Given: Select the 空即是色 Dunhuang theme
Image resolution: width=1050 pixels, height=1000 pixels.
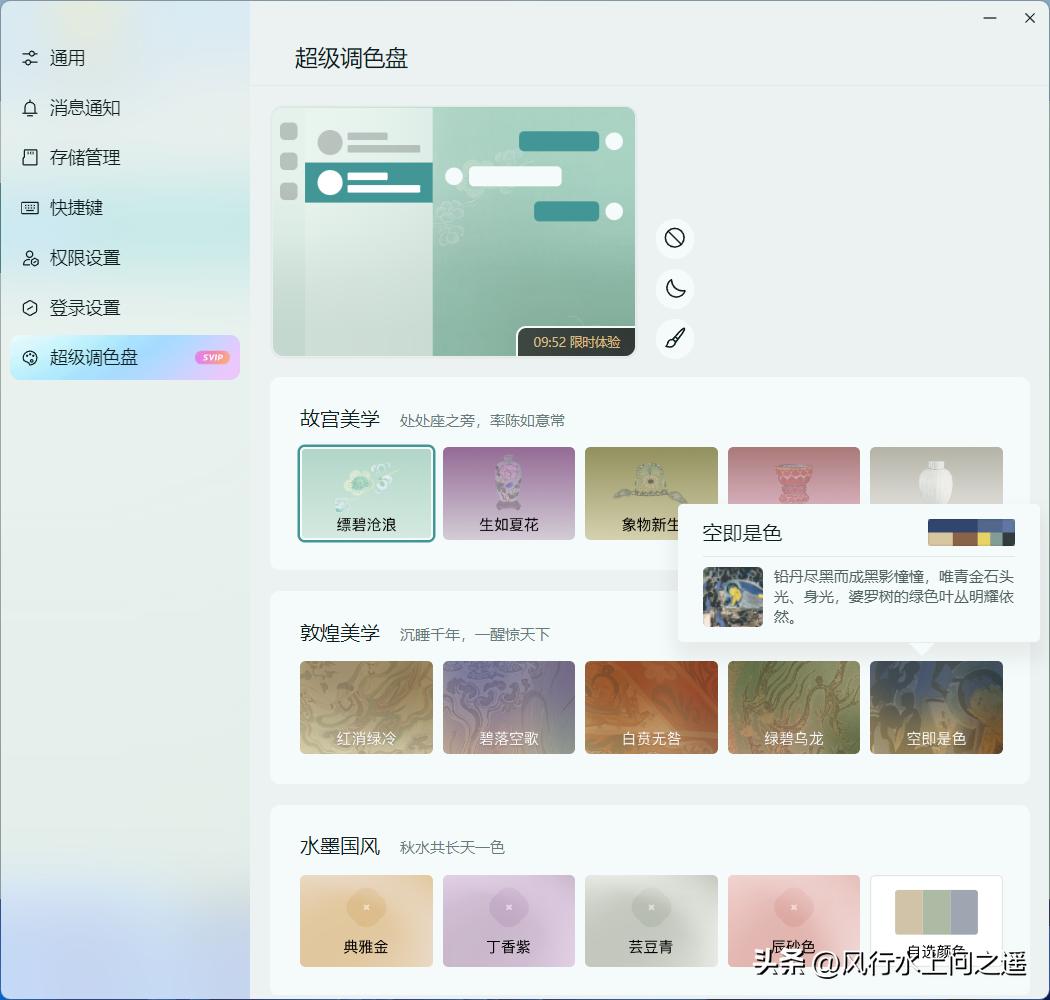Looking at the screenshot, I should (x=936, y=707).
